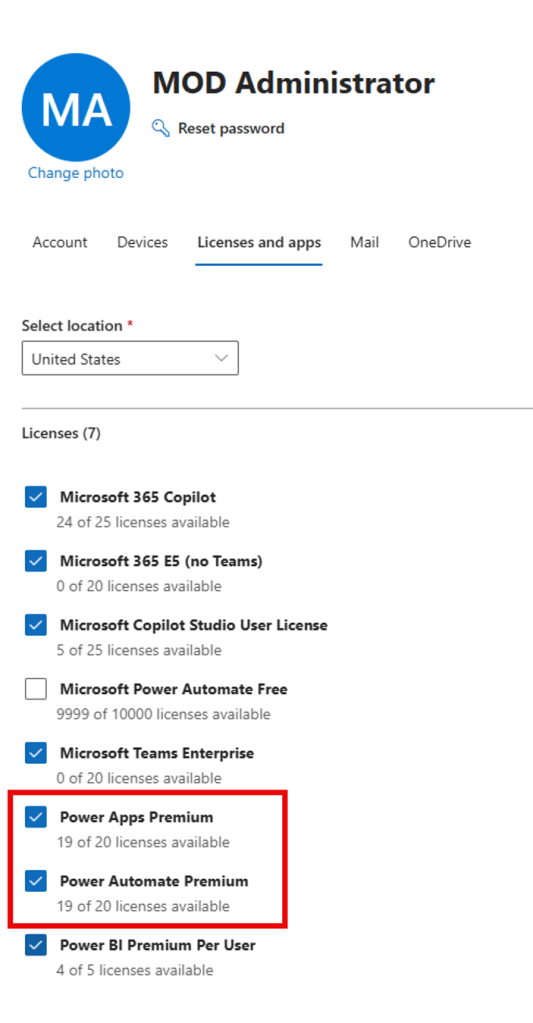Viewport: 533px width, 1023px height.
Task: Go to the OneDrive tab
Action: pos(440,242)
